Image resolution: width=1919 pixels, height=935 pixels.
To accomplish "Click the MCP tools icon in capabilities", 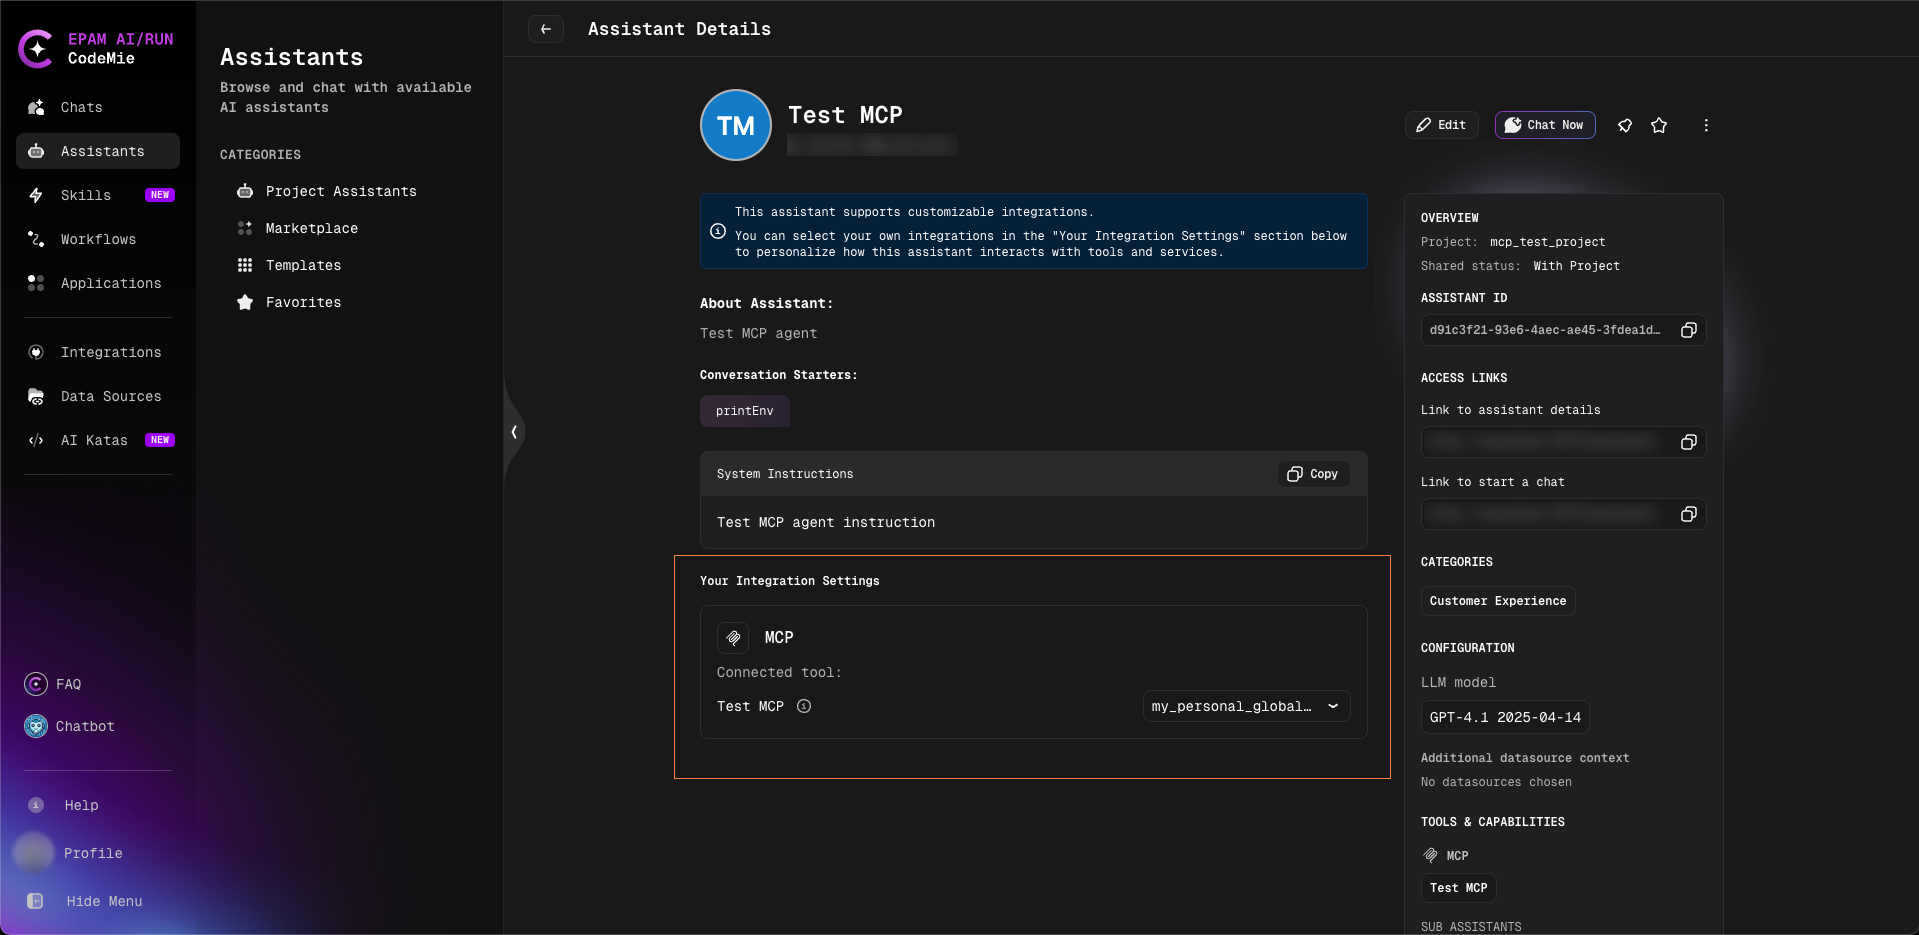I will coord(1431,855).
